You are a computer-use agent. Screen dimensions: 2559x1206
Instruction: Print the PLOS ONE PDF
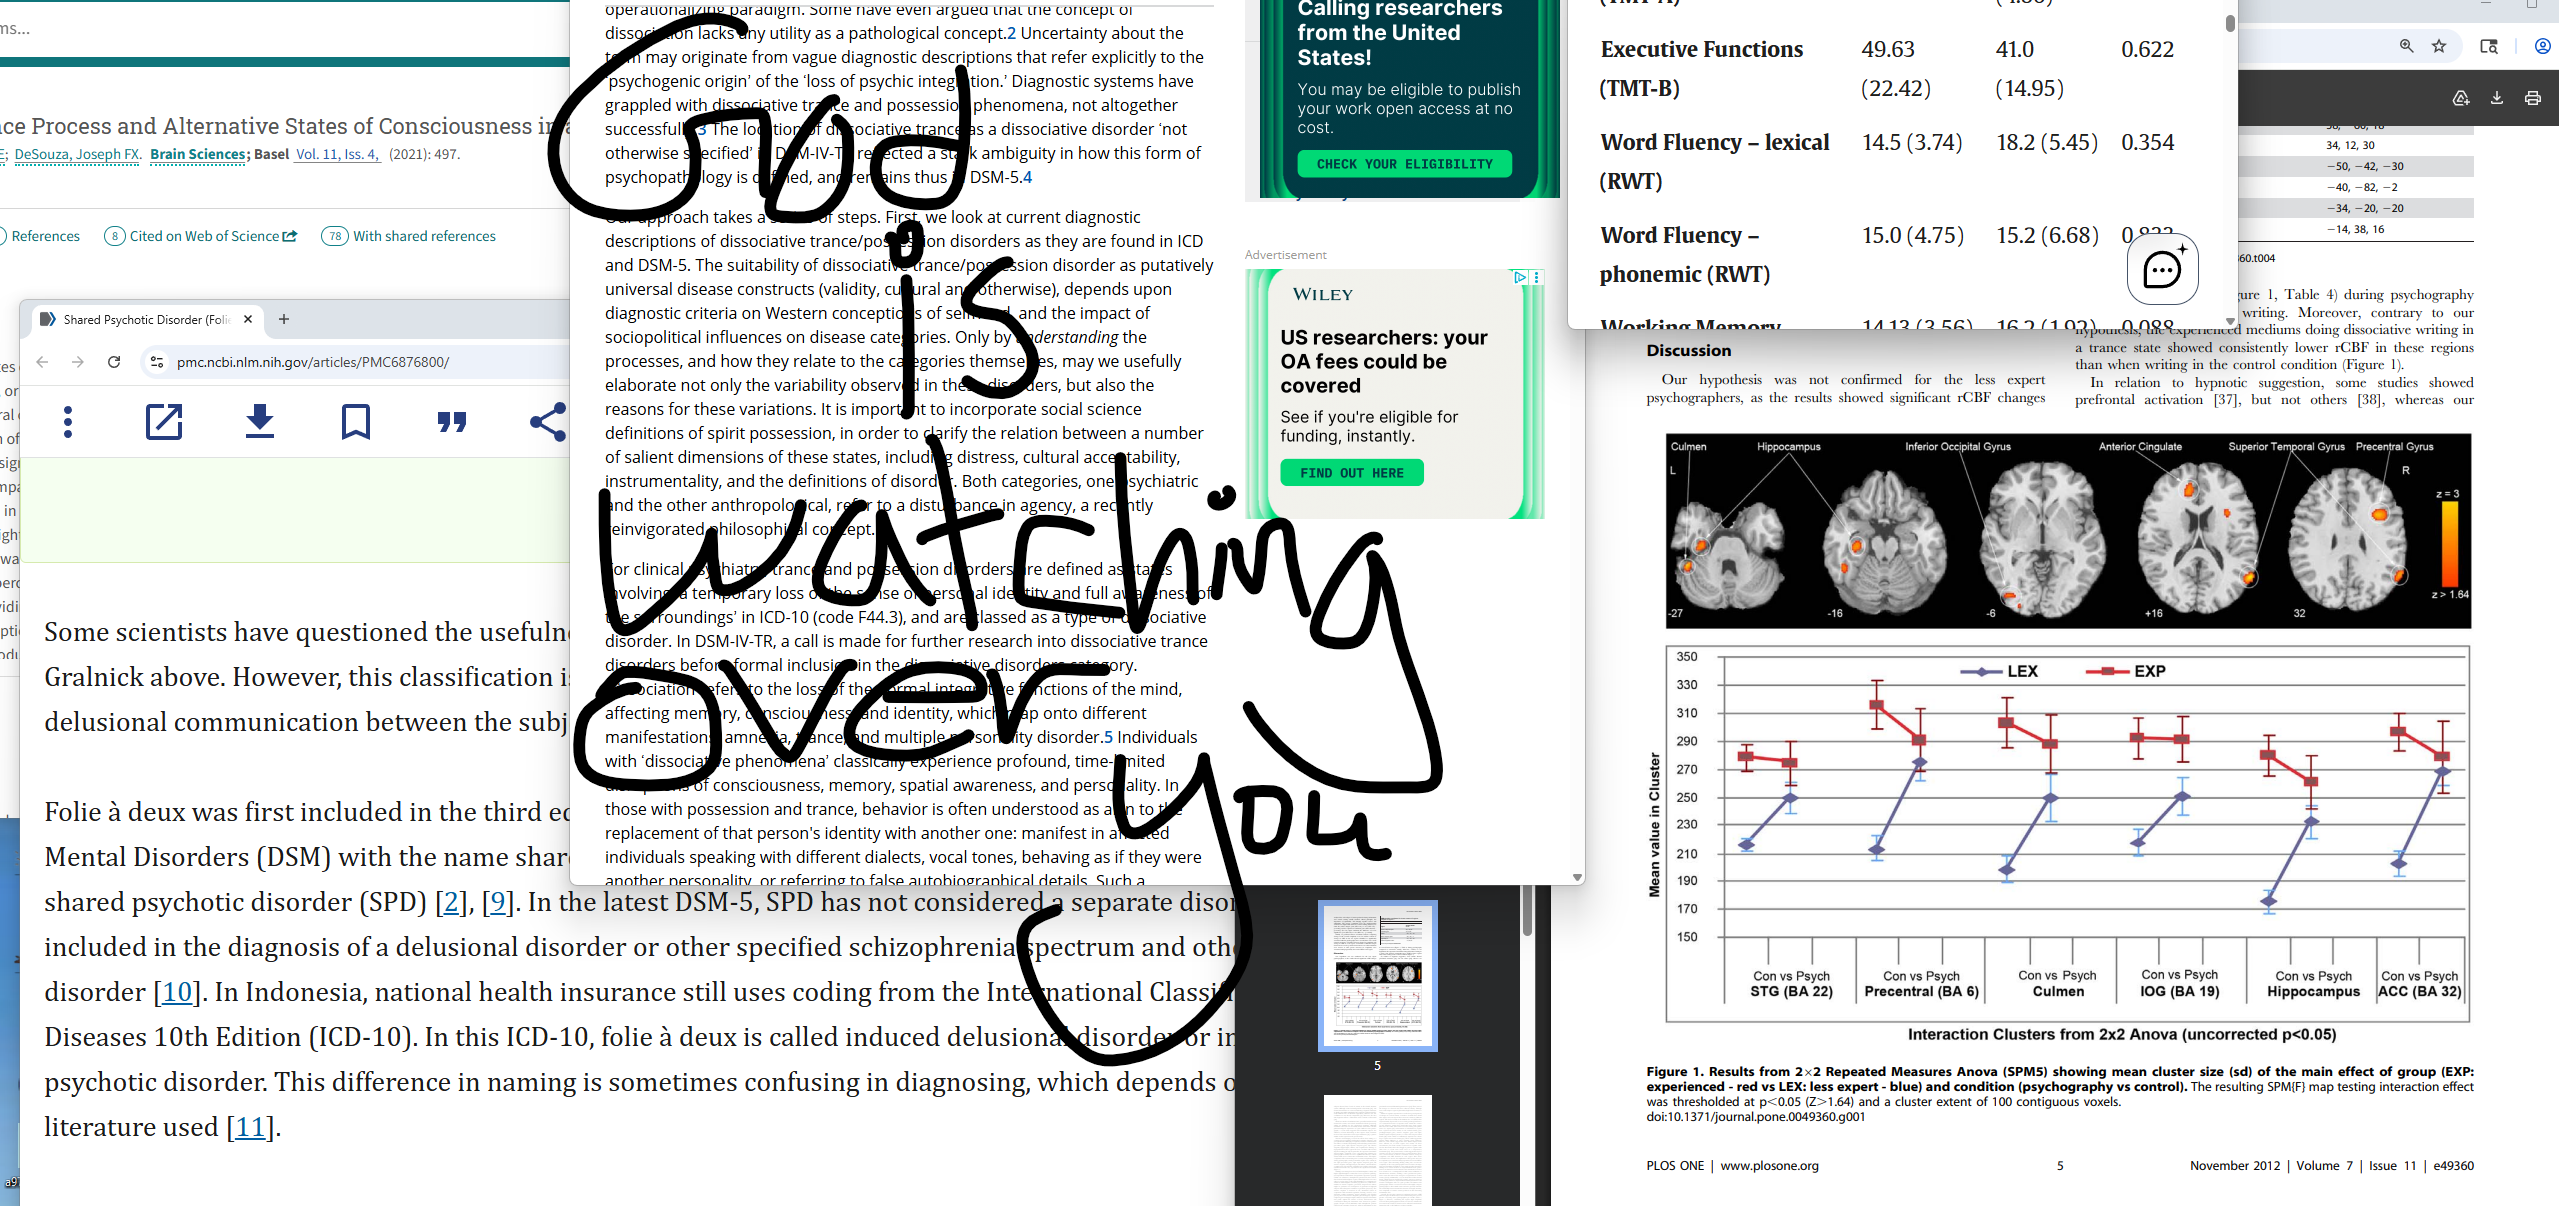[2533, 97]
